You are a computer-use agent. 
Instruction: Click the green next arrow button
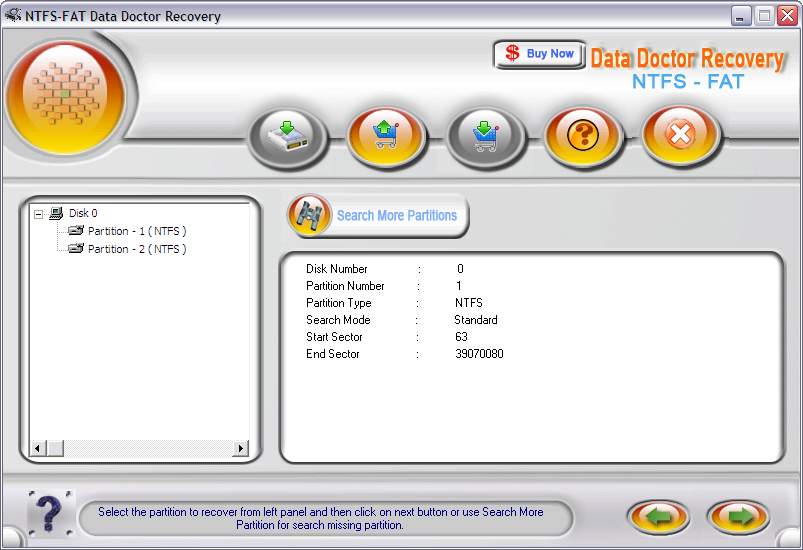tap(738, 516)
